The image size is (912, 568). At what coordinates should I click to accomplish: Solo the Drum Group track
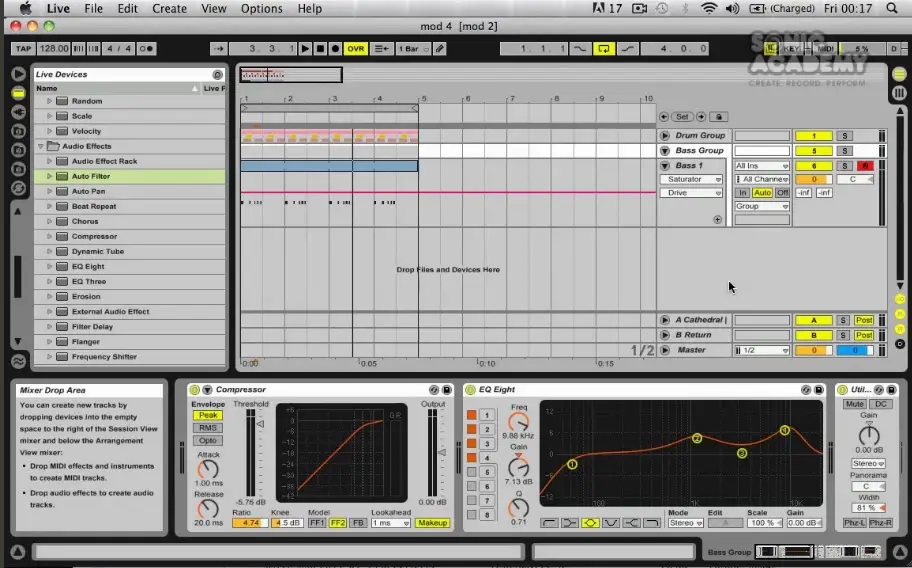pos(844,135)
